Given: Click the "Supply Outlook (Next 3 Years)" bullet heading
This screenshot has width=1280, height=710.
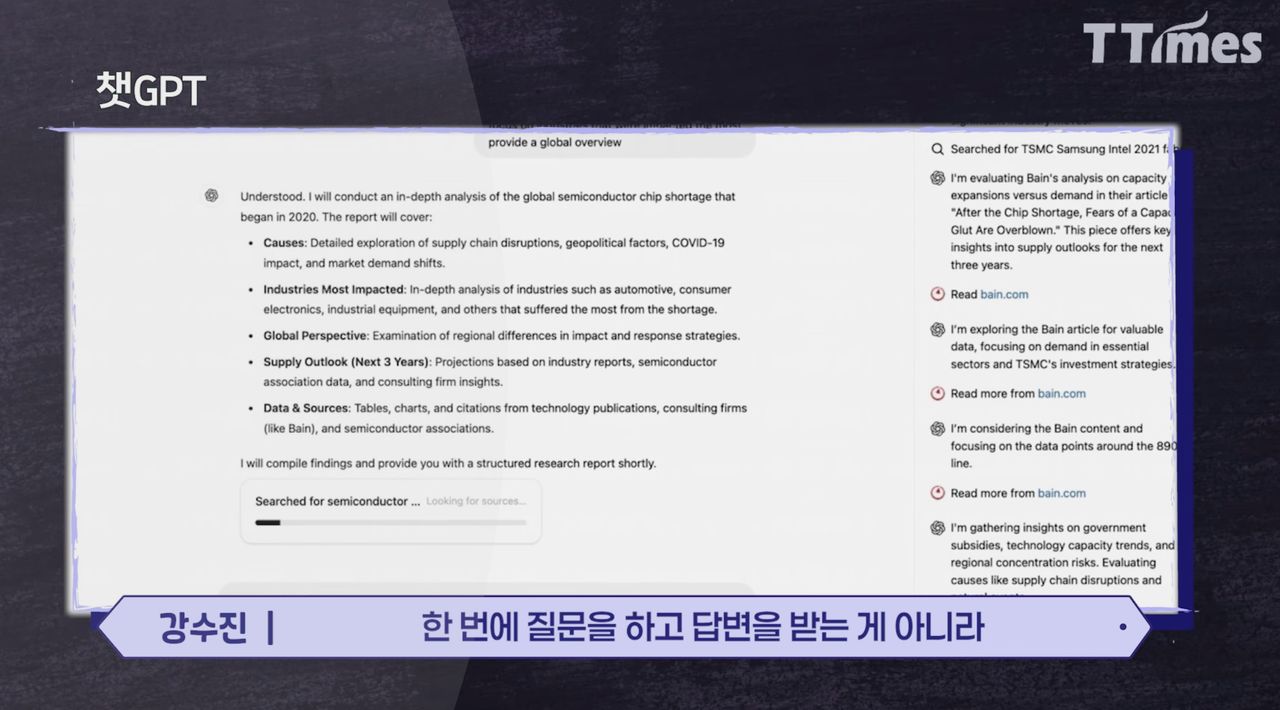Looking at the screenshot, I should tap(346, 362).
